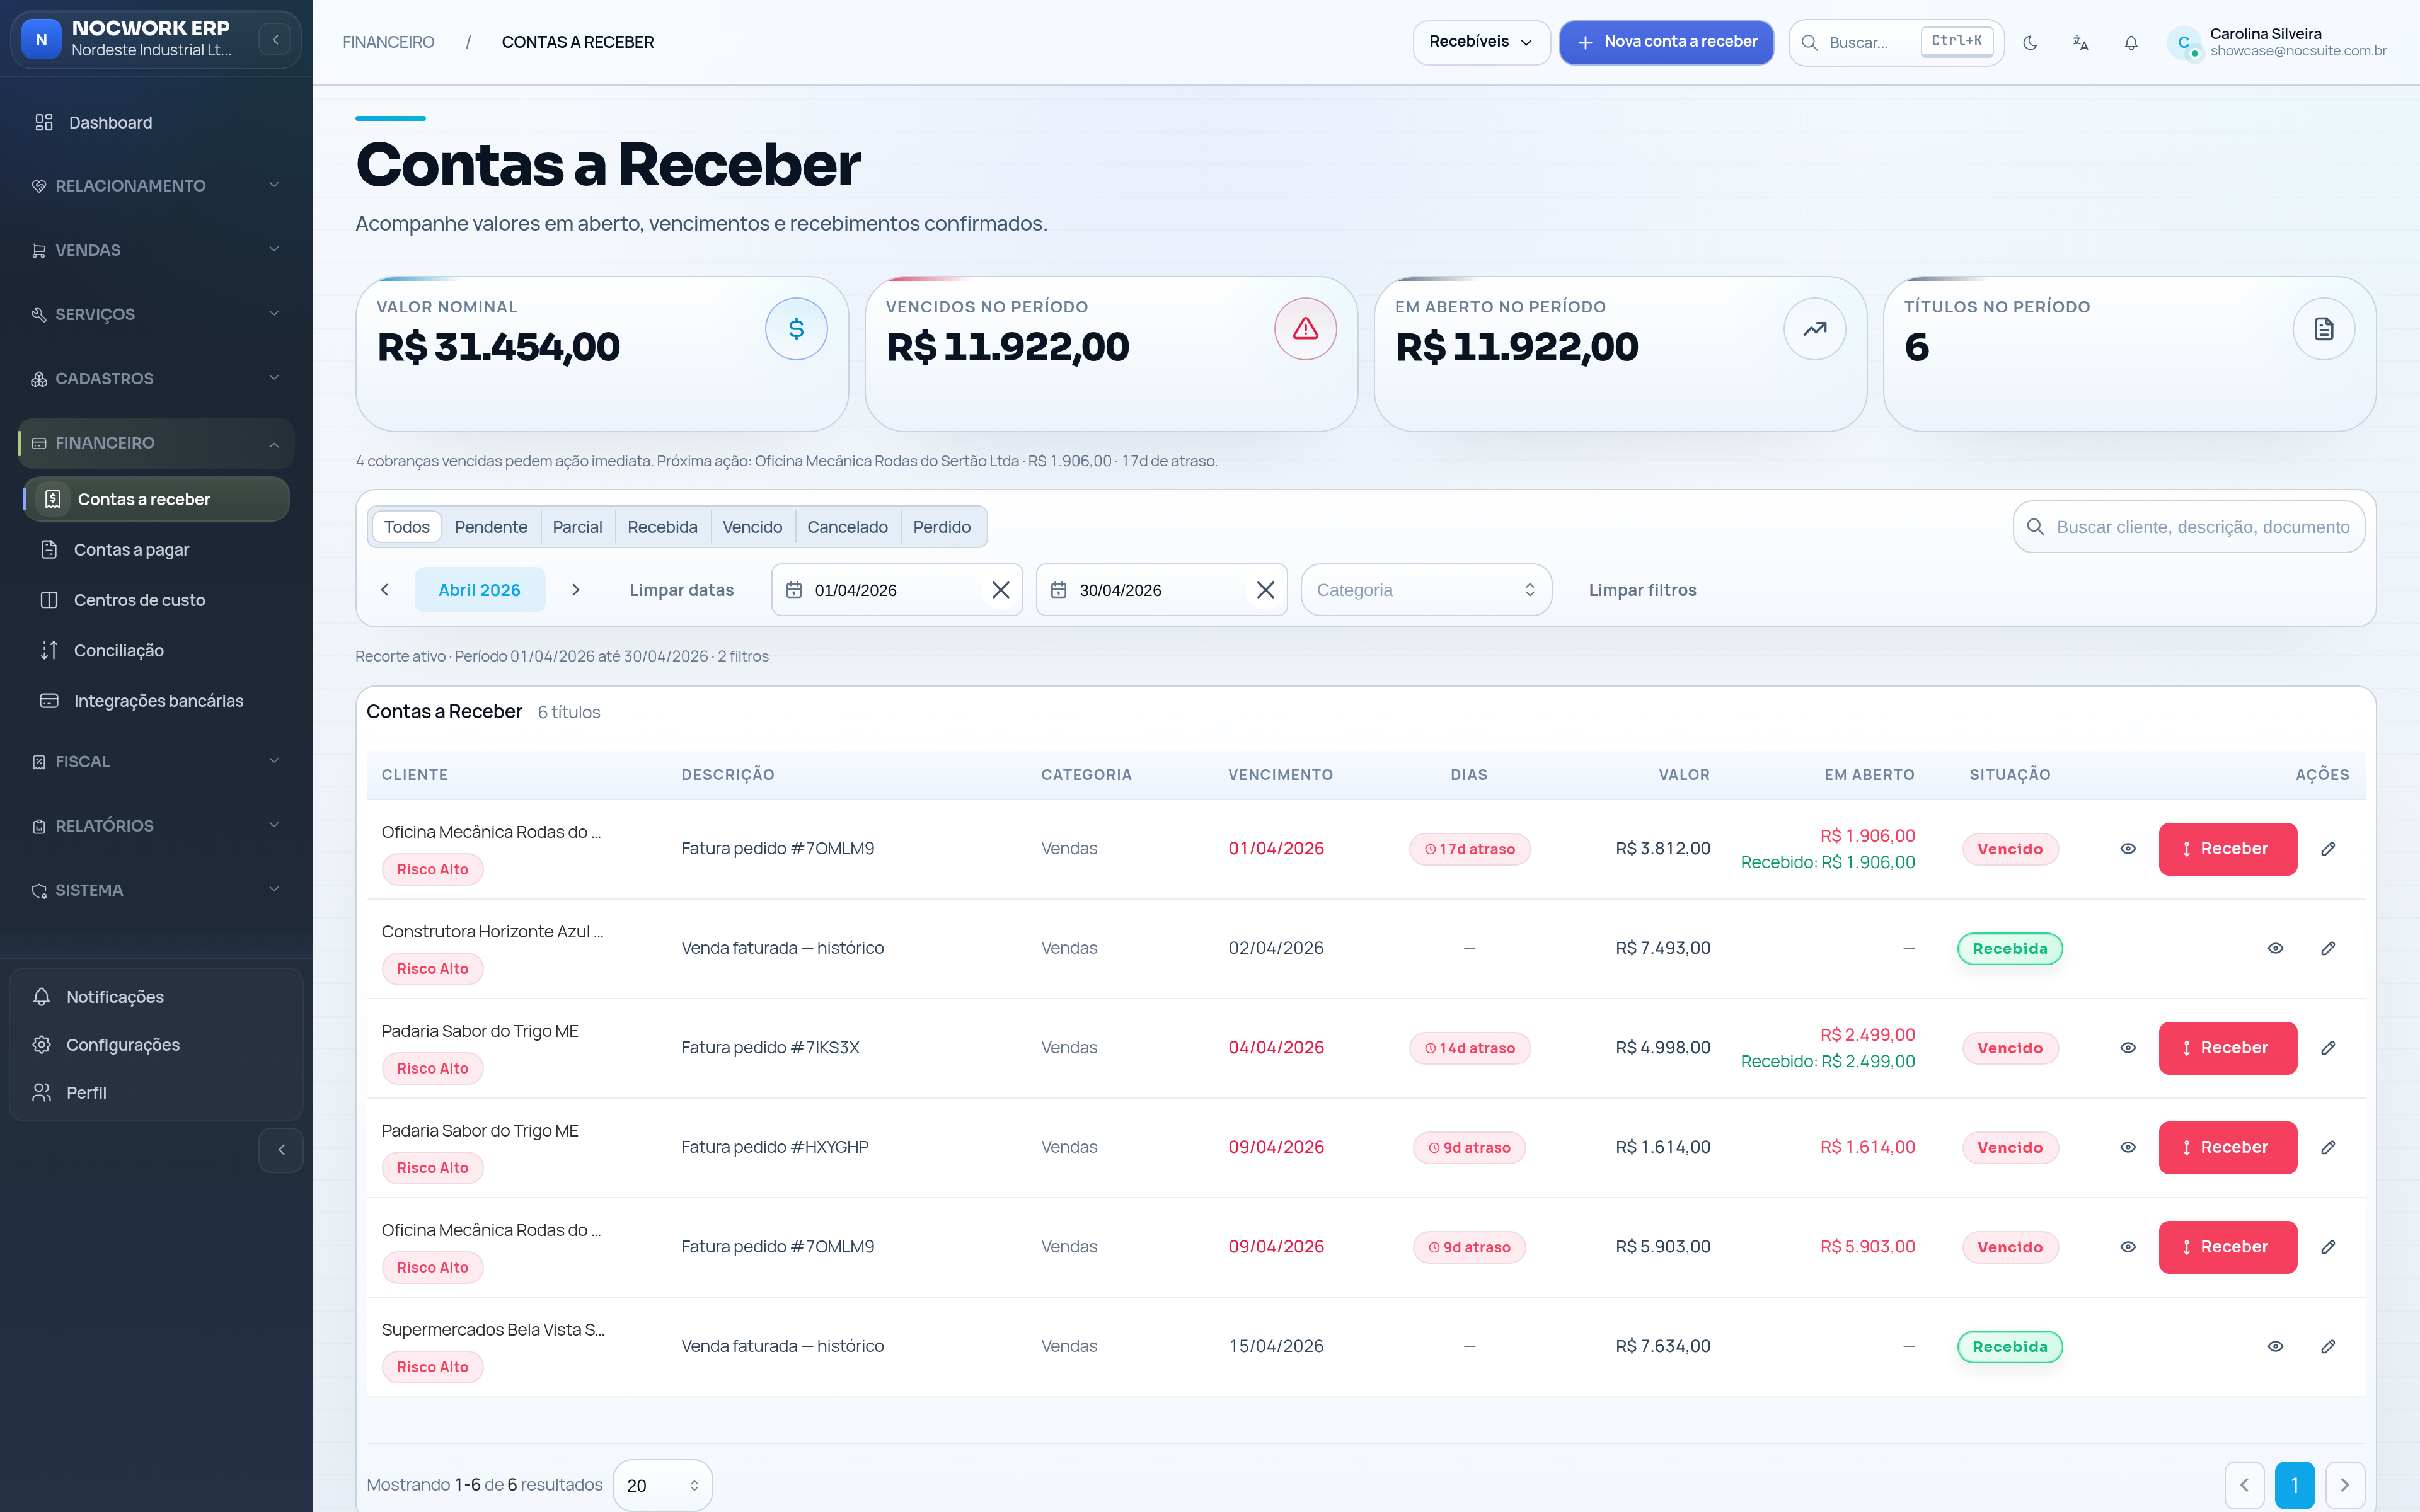Edit Supermercados Bela Vista row

[x=2328, y=1346]
